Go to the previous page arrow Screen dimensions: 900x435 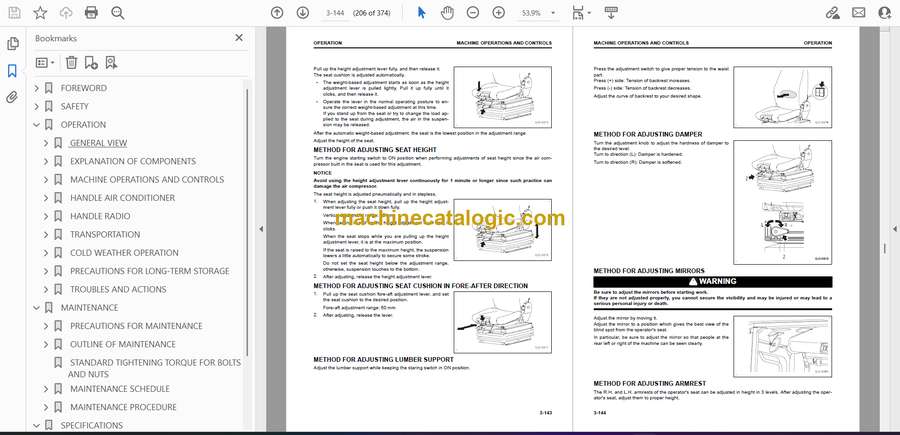tap(277, 13)
